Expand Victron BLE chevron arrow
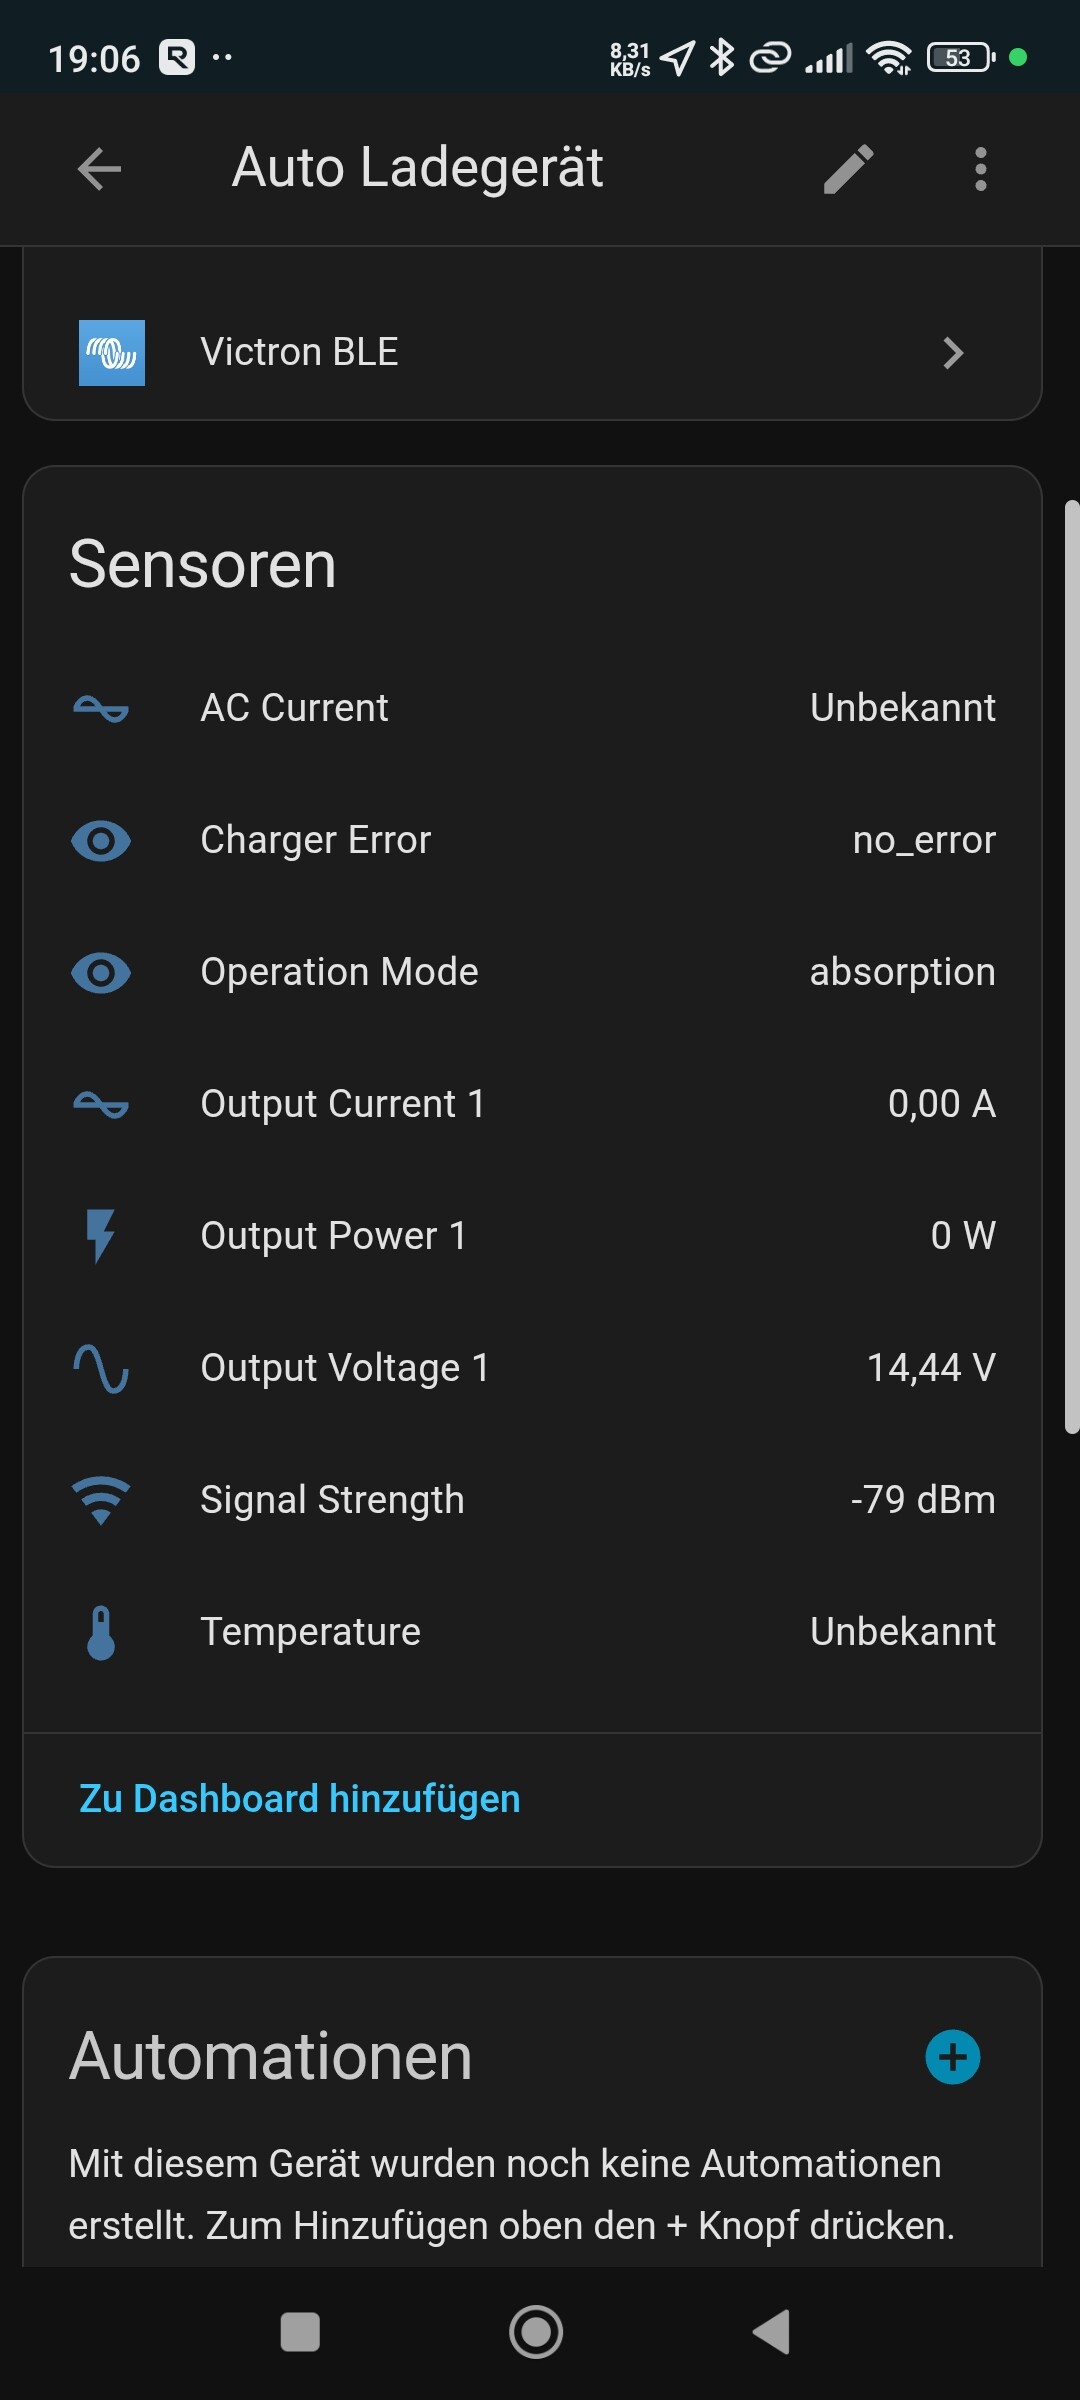The image size is (1080, 2400). [x=953, y=353]
